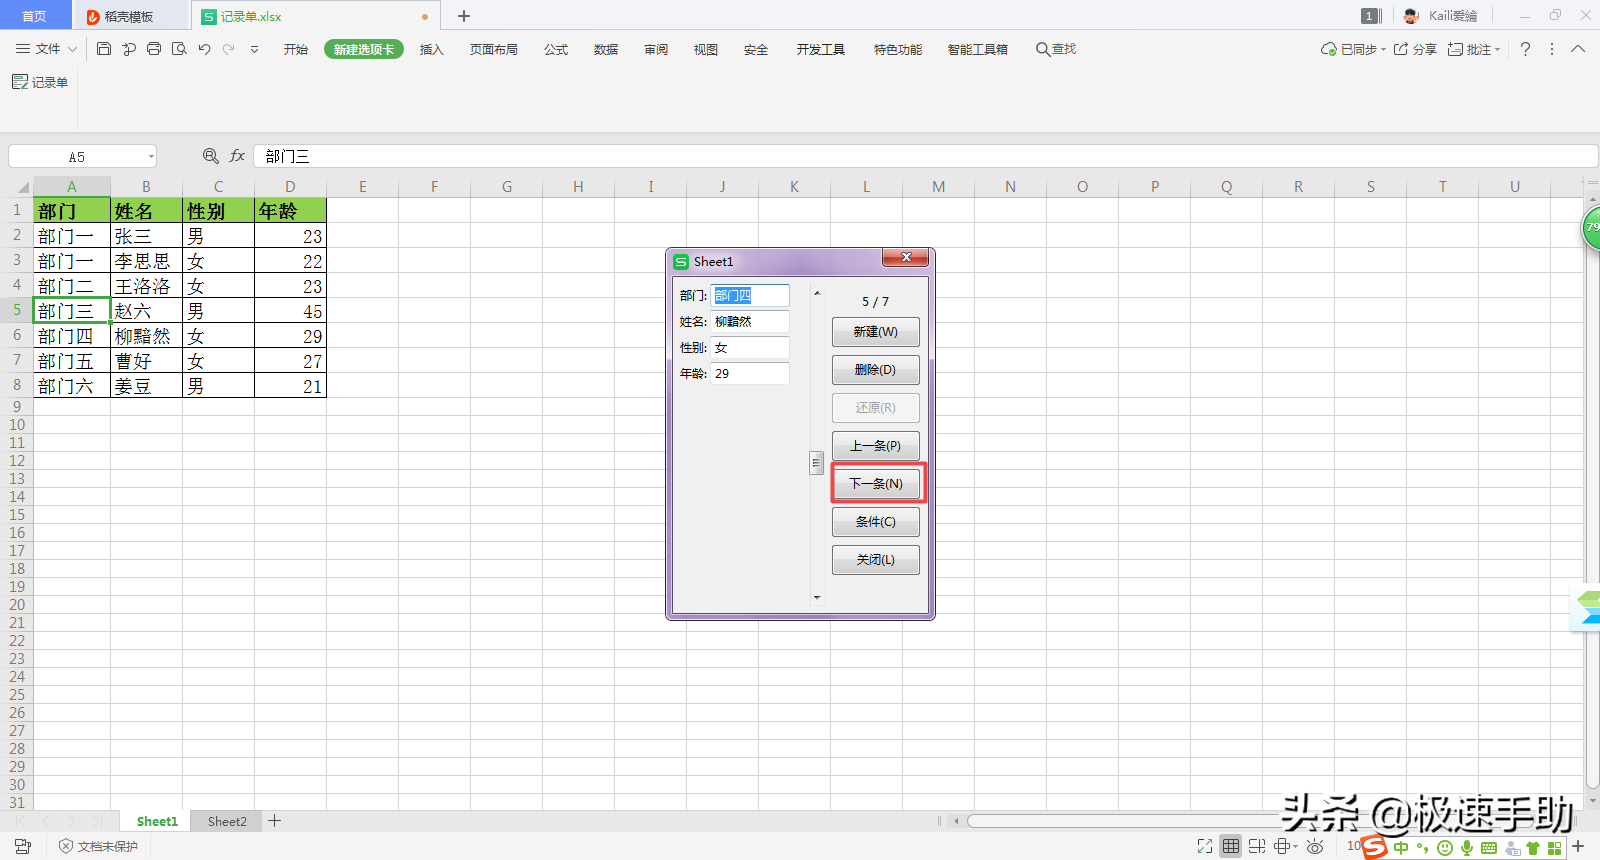Select cell containing 曹好

[147, 361]
